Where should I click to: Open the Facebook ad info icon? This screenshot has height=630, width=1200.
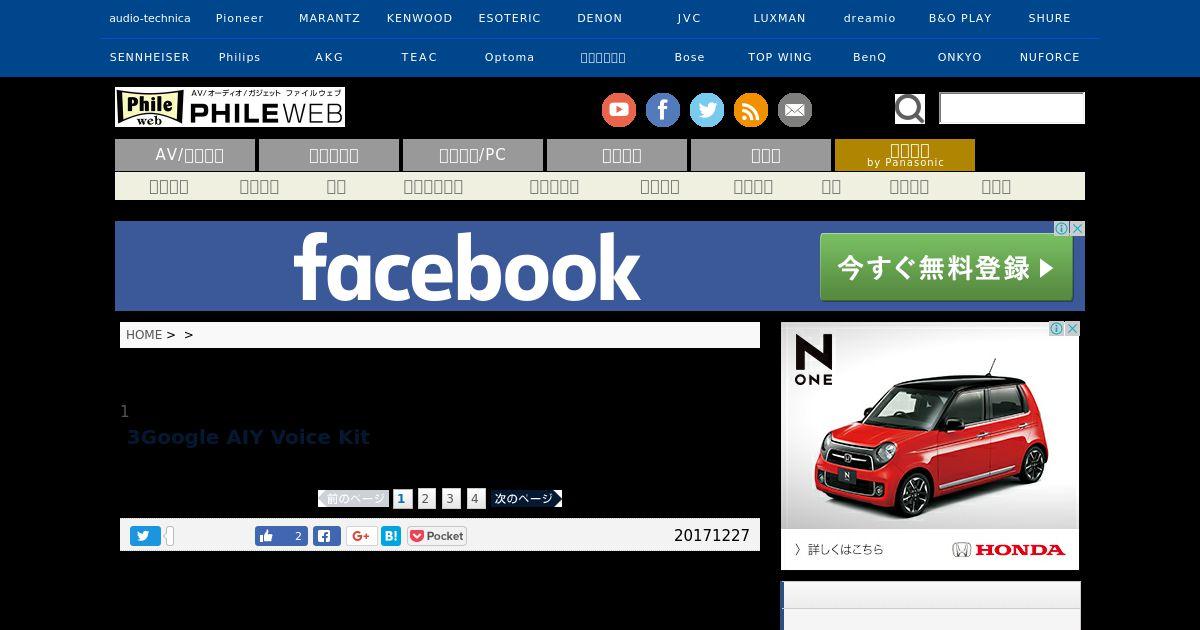coord(1063,228)
